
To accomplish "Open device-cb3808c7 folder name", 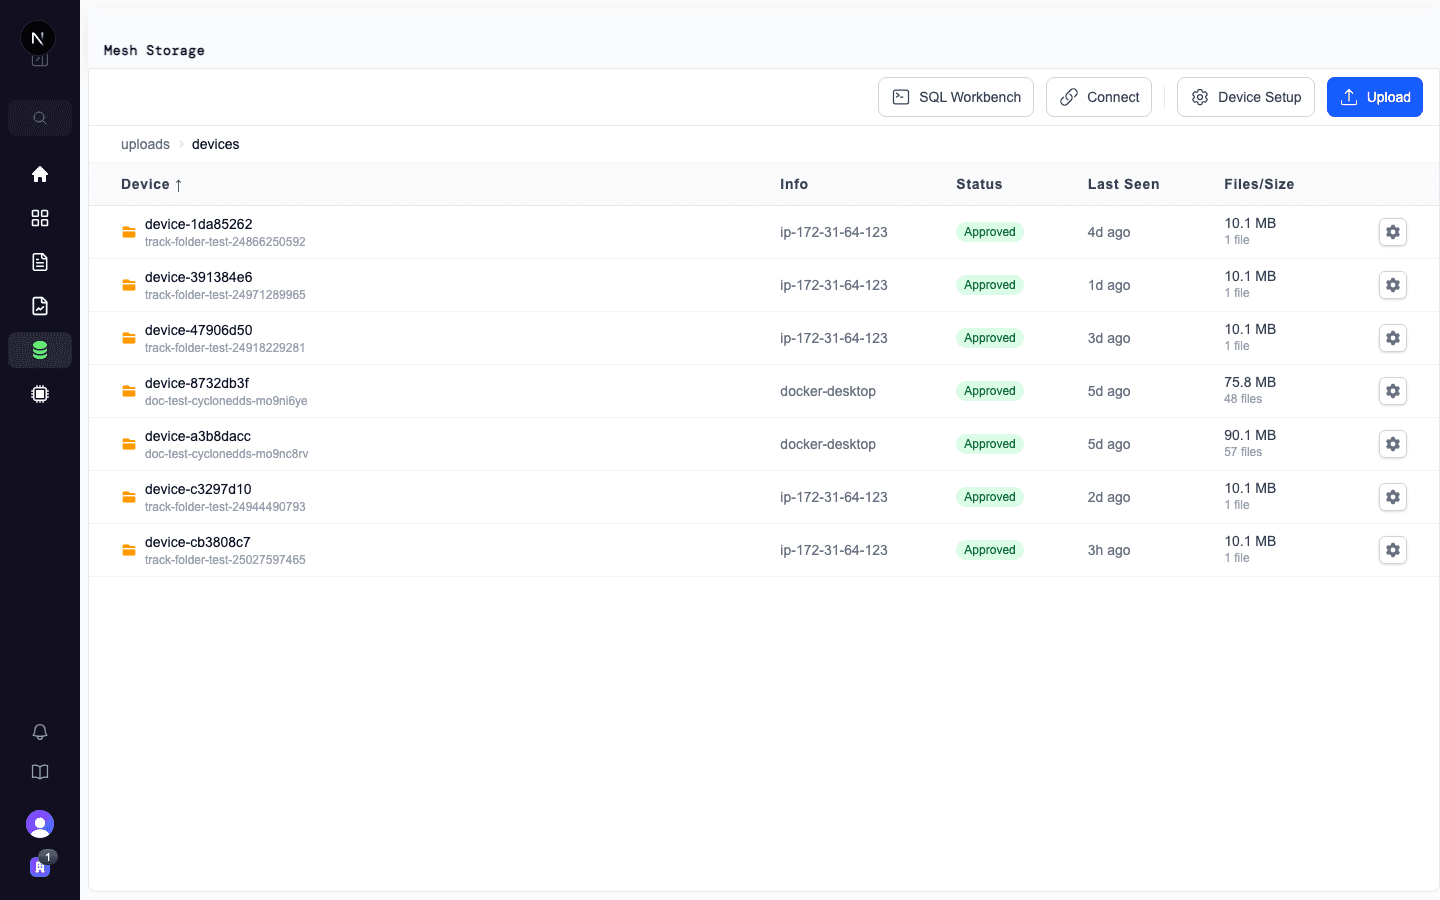I will click(x=198, y=542).
